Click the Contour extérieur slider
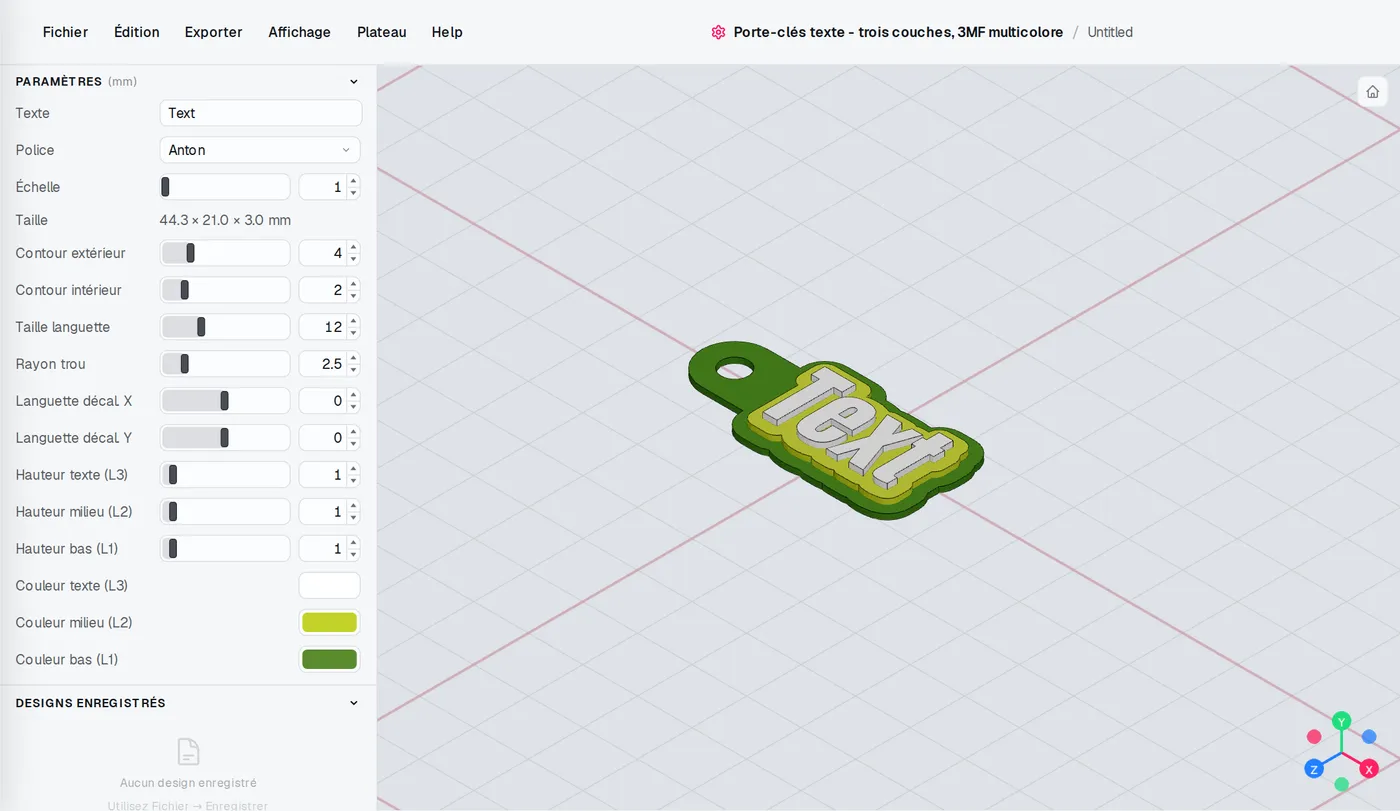The image size is (1400, 811). click(x=225, y=253)
